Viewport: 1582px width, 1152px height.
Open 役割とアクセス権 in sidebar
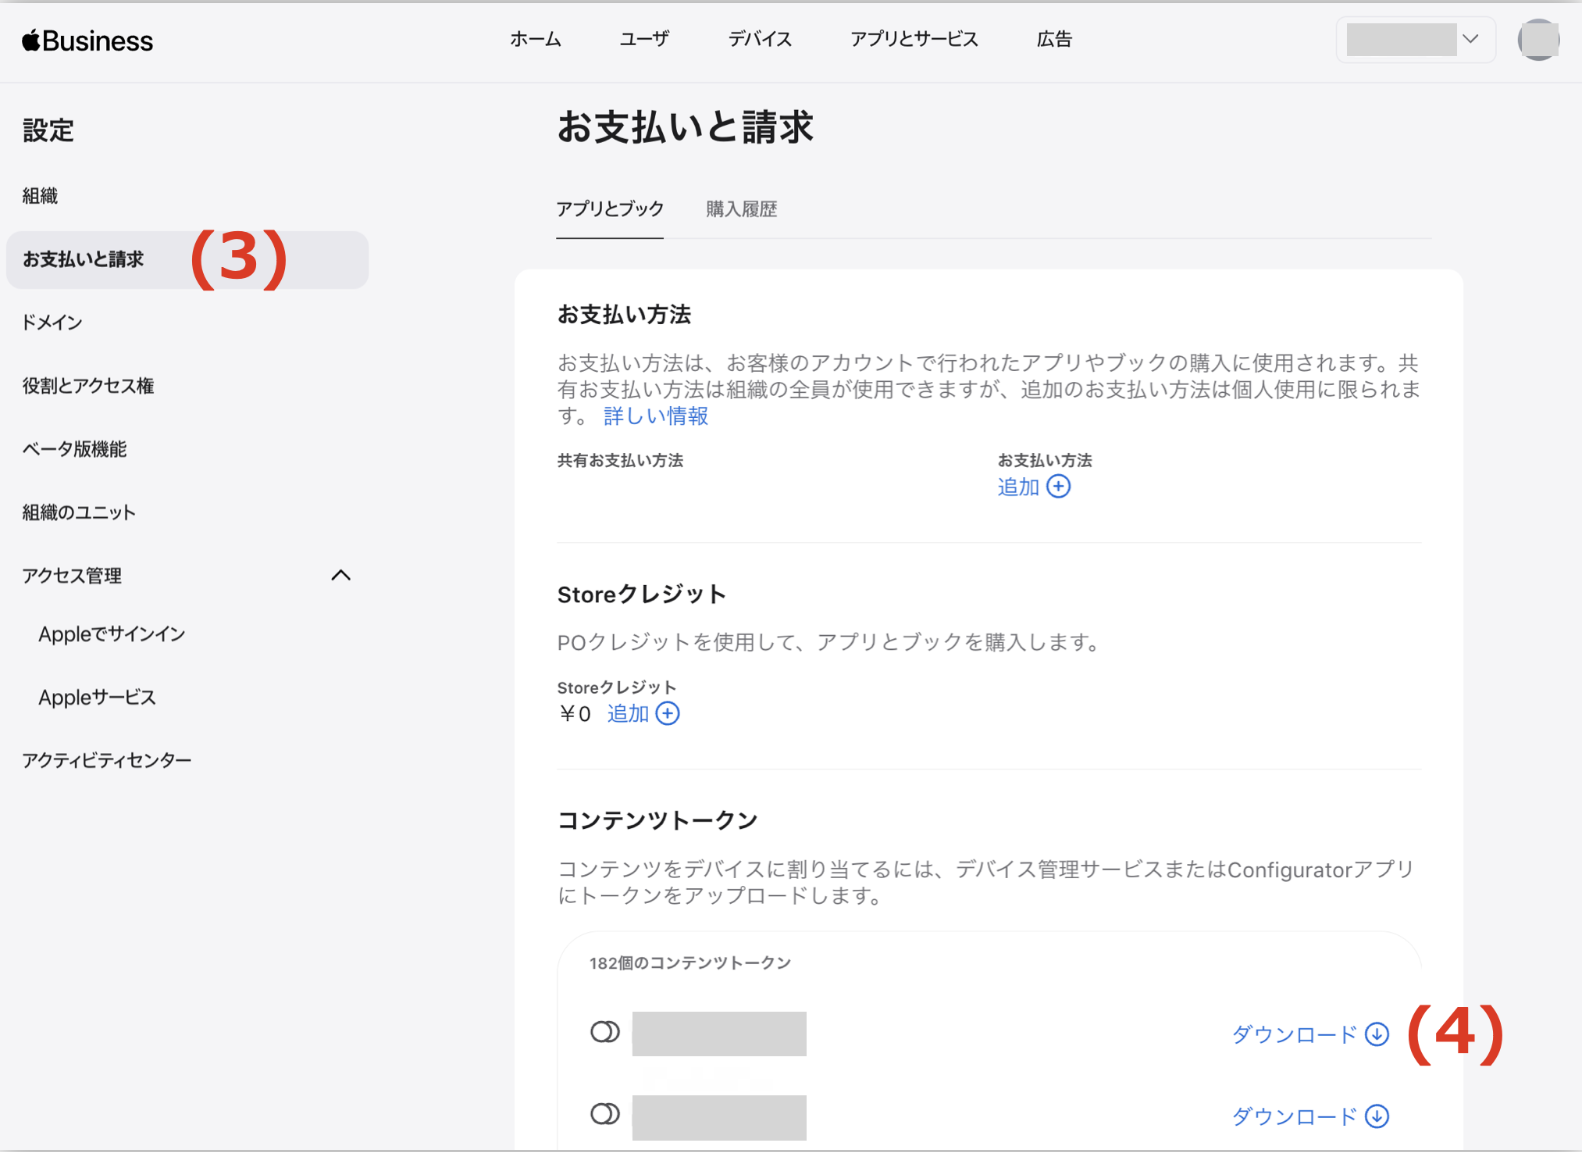88,386
